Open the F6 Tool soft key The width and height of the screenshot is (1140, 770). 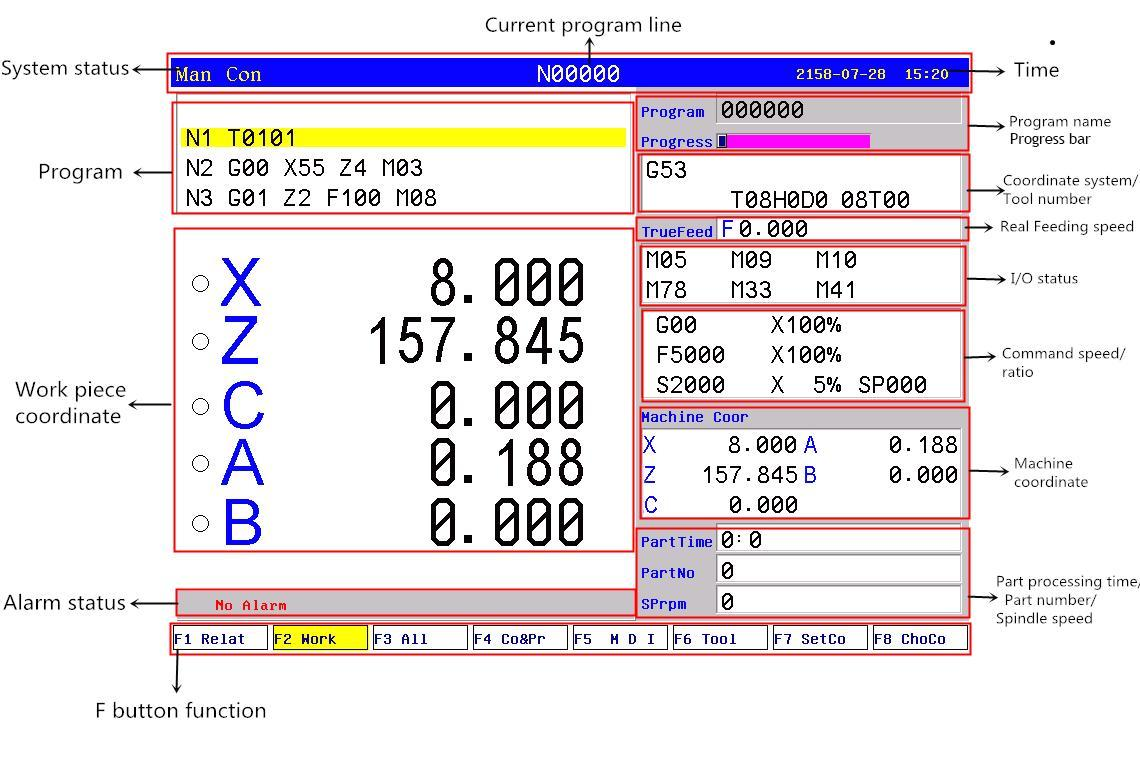(720, 638)
